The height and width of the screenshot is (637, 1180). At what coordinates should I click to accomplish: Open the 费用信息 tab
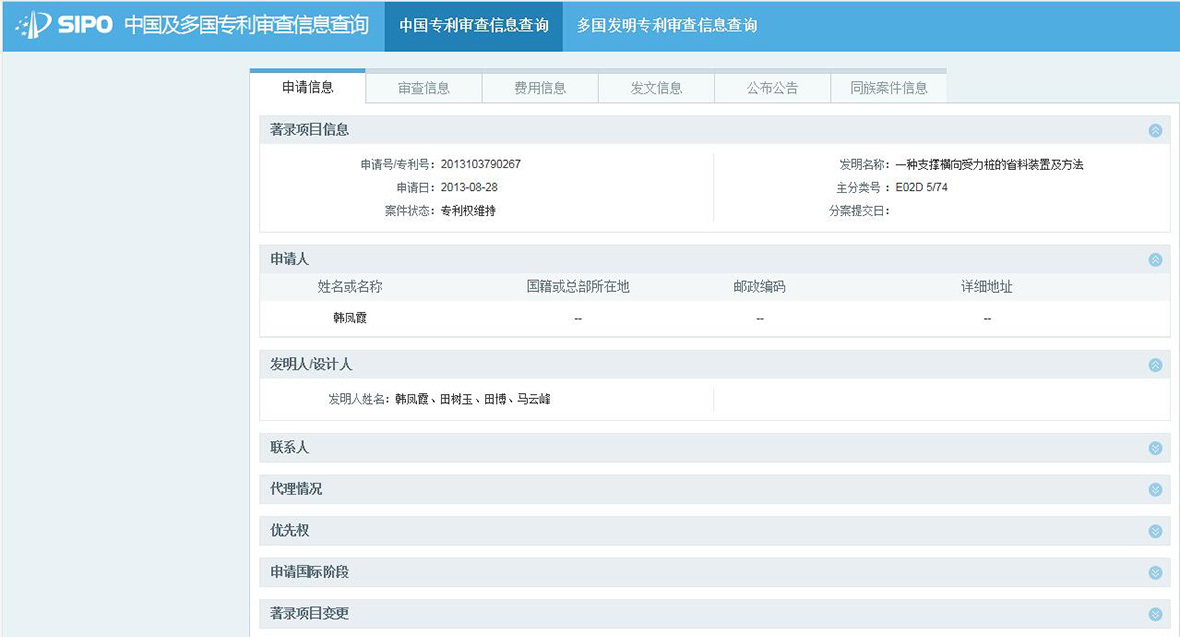coord(540,88)
